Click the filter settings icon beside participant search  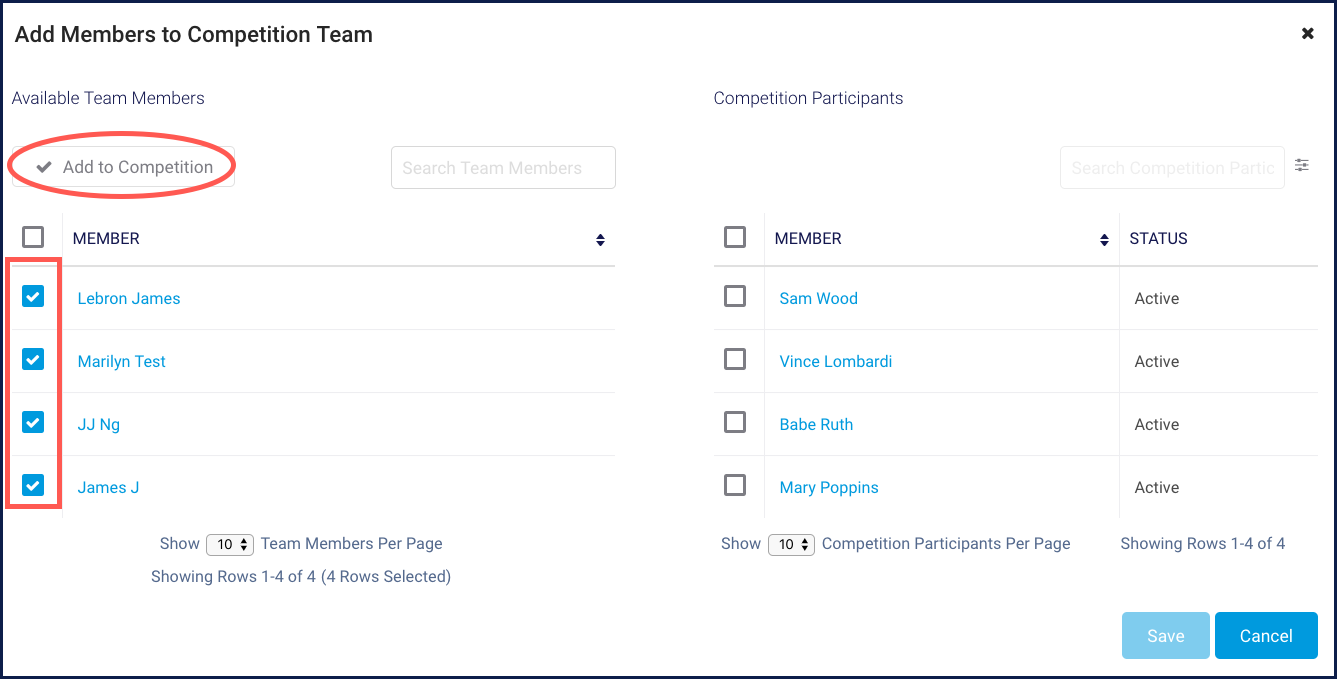[x=1301, y=165]
